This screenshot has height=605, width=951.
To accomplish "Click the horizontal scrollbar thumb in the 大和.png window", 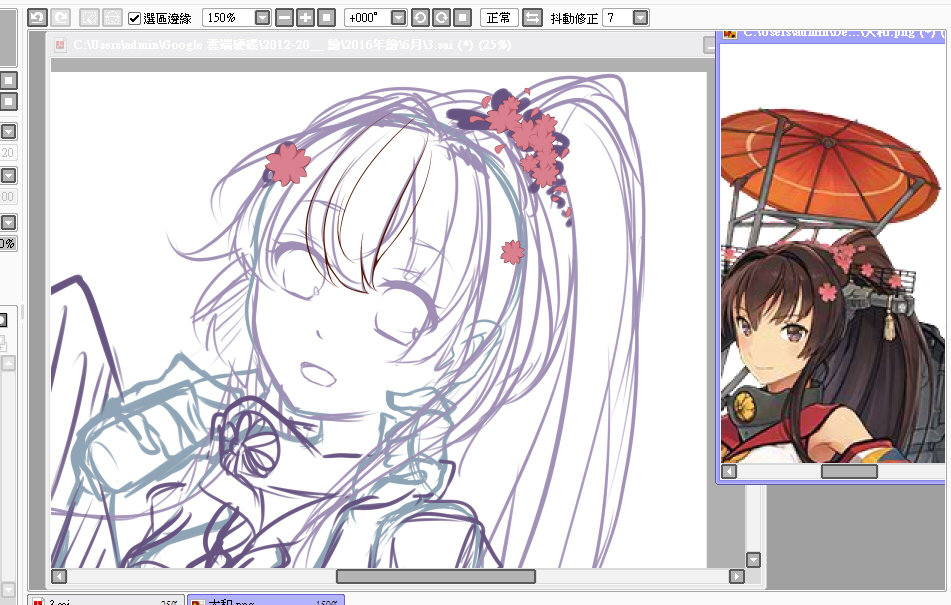I will (849, 471).
